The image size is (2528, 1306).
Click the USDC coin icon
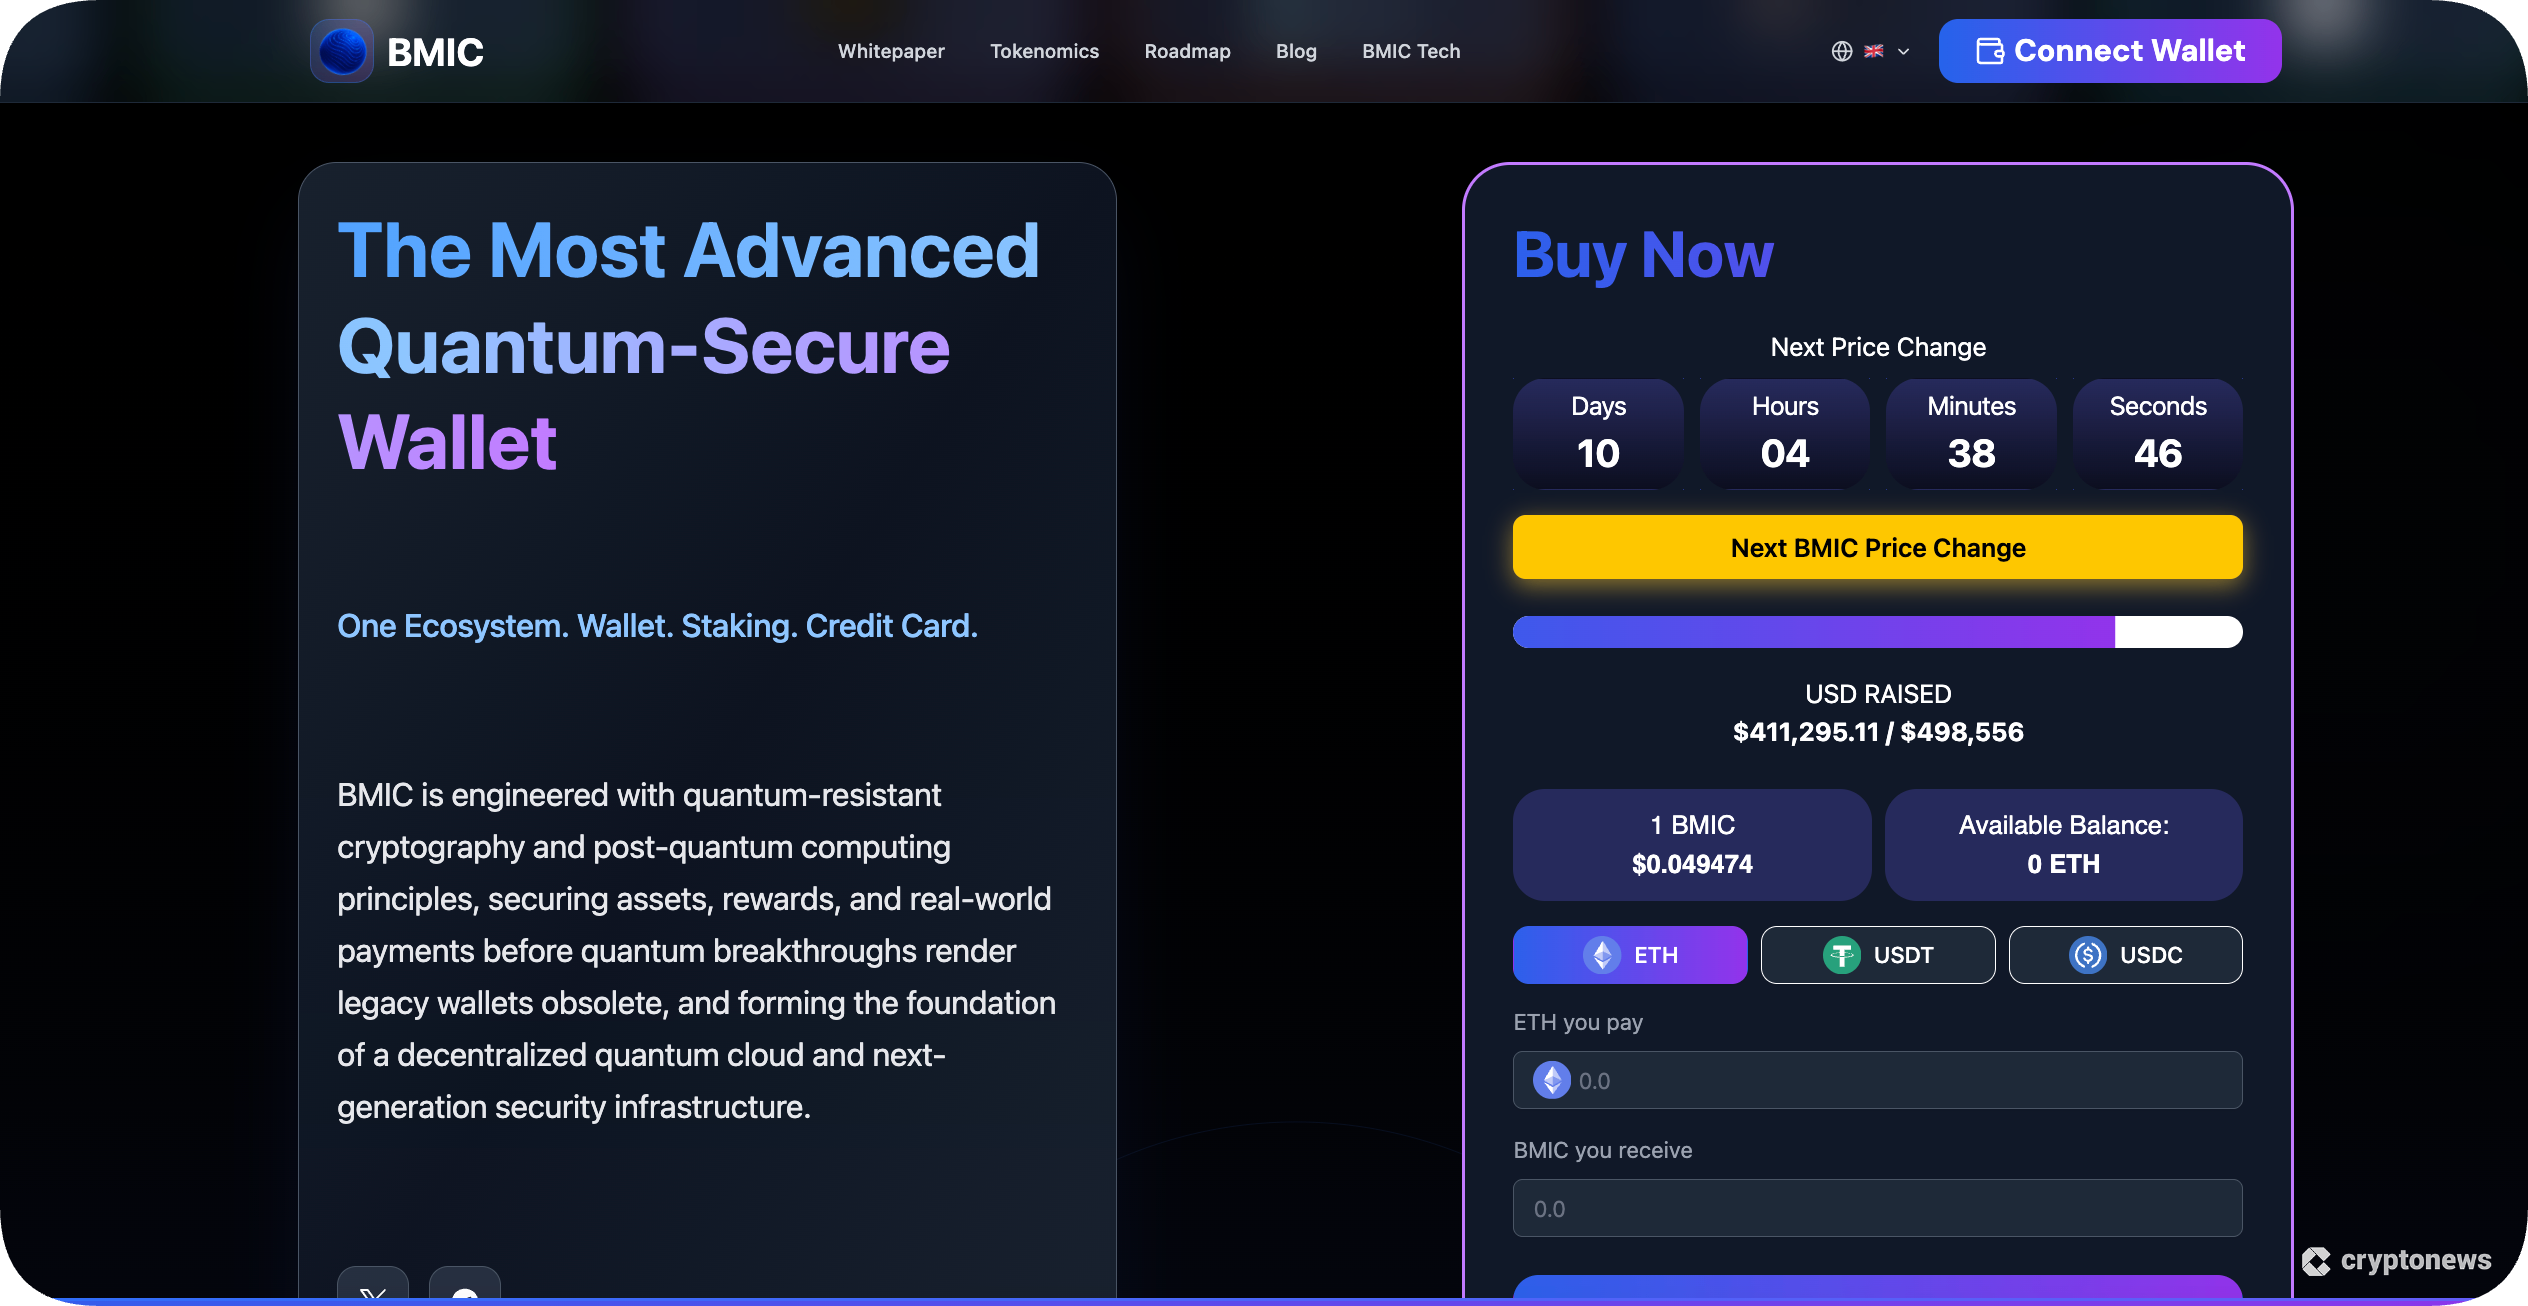2089,954
